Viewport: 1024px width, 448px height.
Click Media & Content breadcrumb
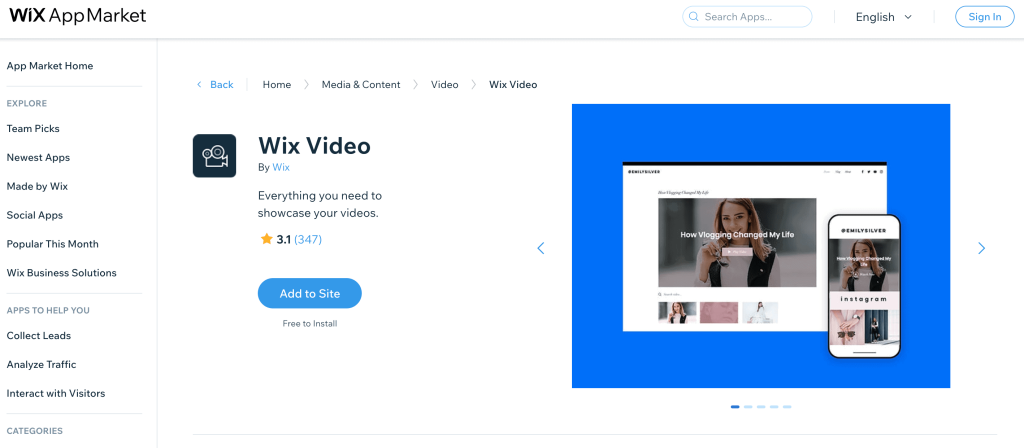tap(361, 85)
